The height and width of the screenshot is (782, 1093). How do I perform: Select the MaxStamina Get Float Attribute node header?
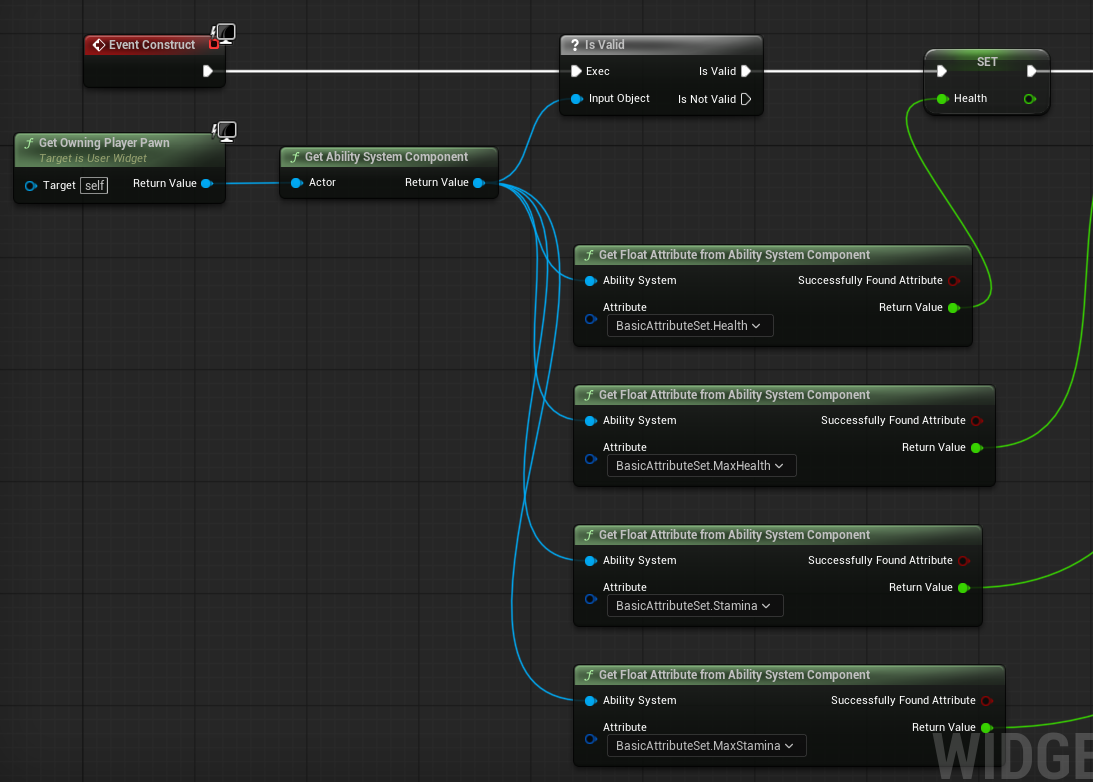tap(789, 675)
